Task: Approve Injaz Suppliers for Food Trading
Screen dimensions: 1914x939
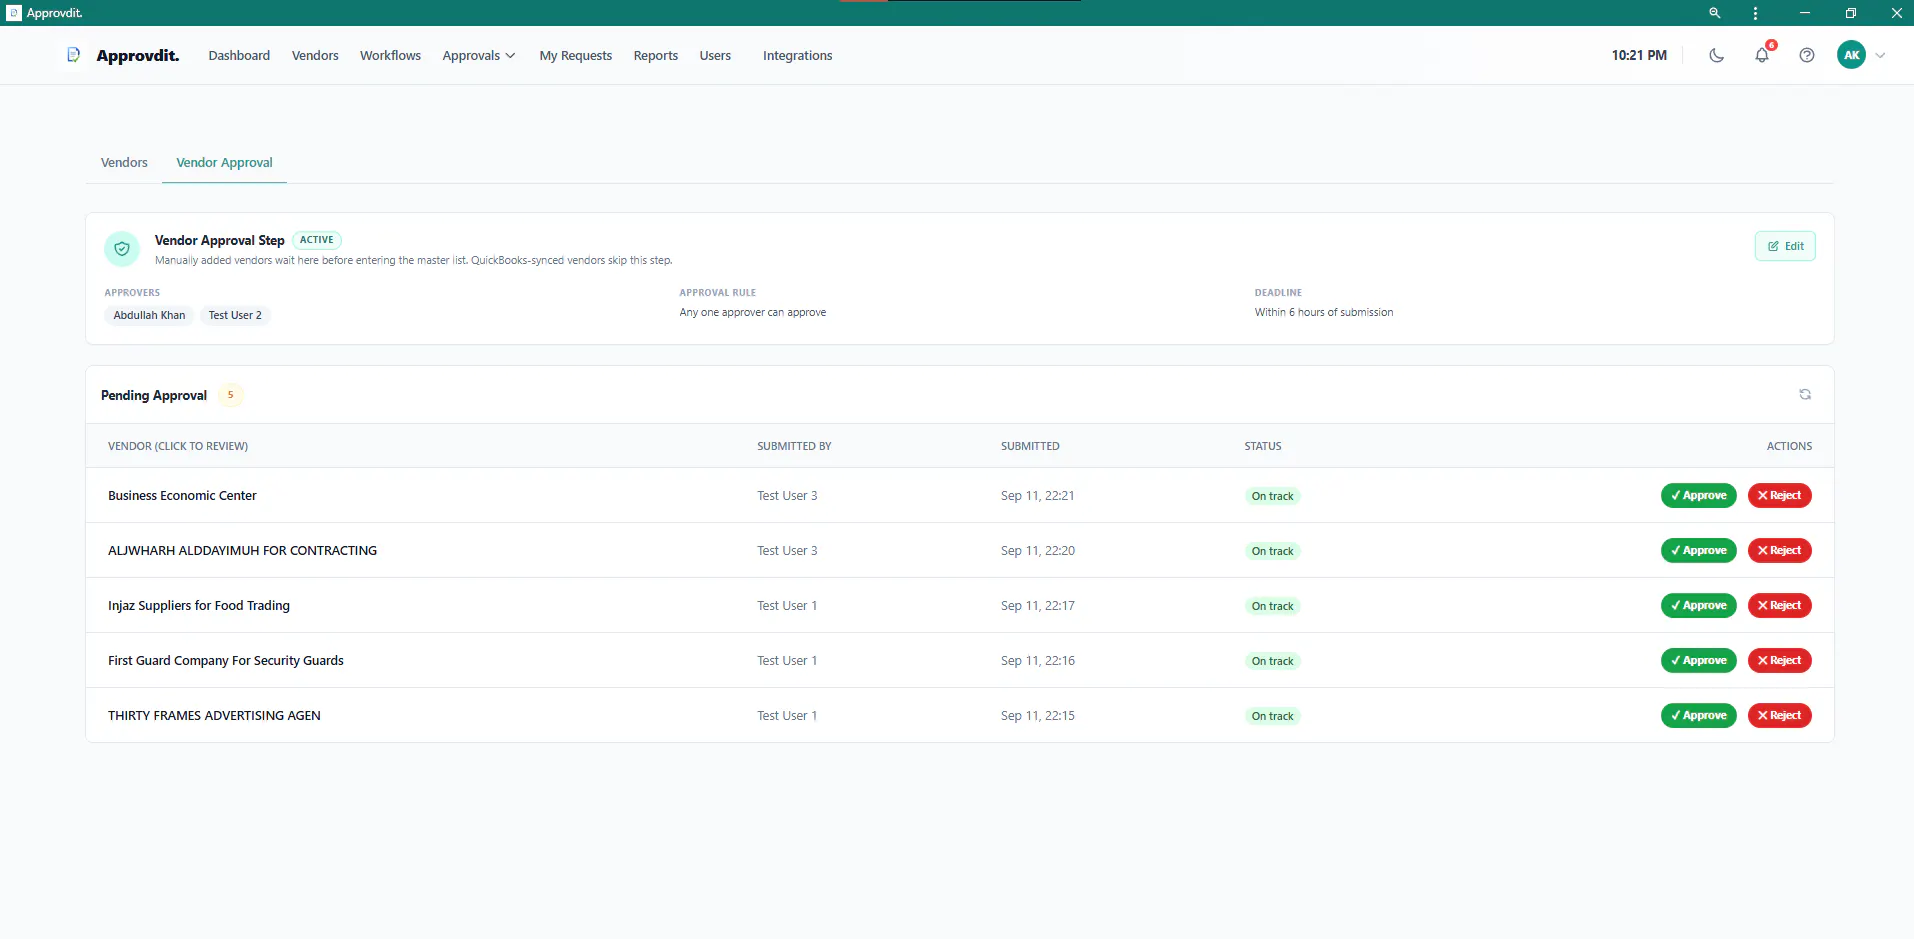Action: (x=1698, y=605)
